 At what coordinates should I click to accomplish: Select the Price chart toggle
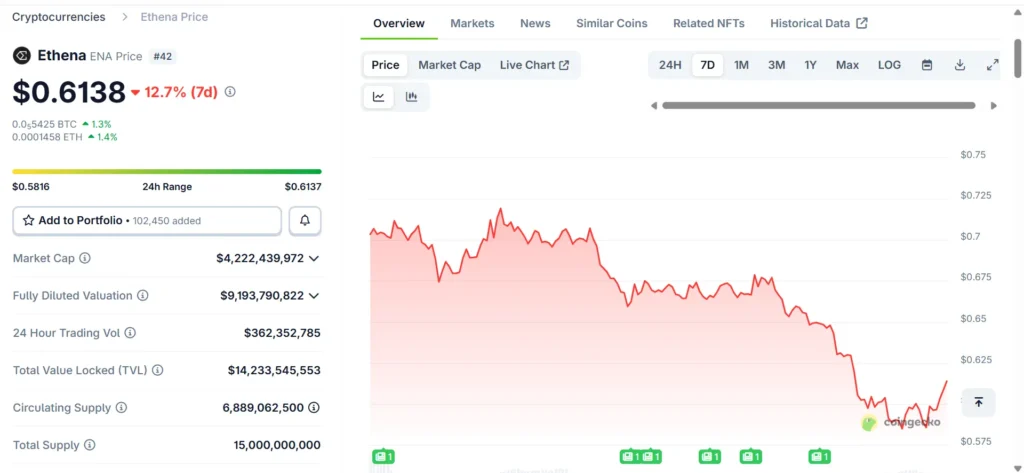[385, 65]
